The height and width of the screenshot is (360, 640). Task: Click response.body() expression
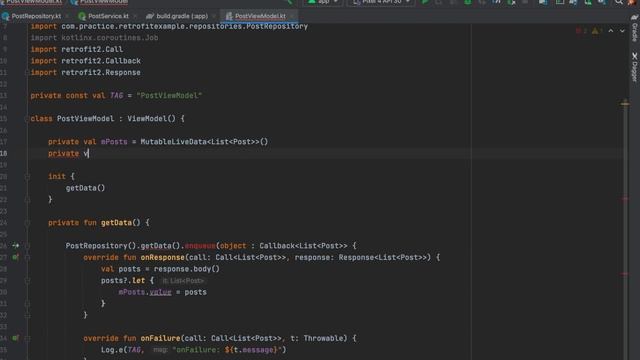(x=187, y=269)
